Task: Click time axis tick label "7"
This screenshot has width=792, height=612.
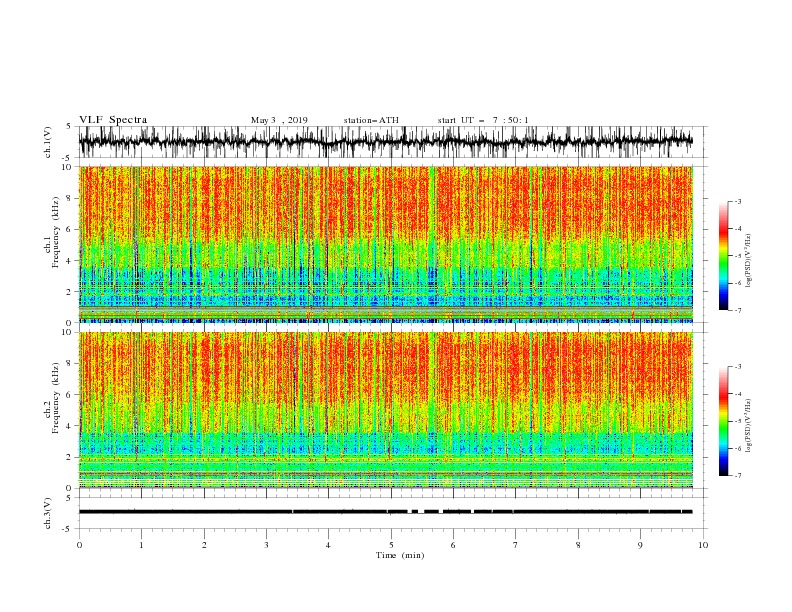Action: 515,545
